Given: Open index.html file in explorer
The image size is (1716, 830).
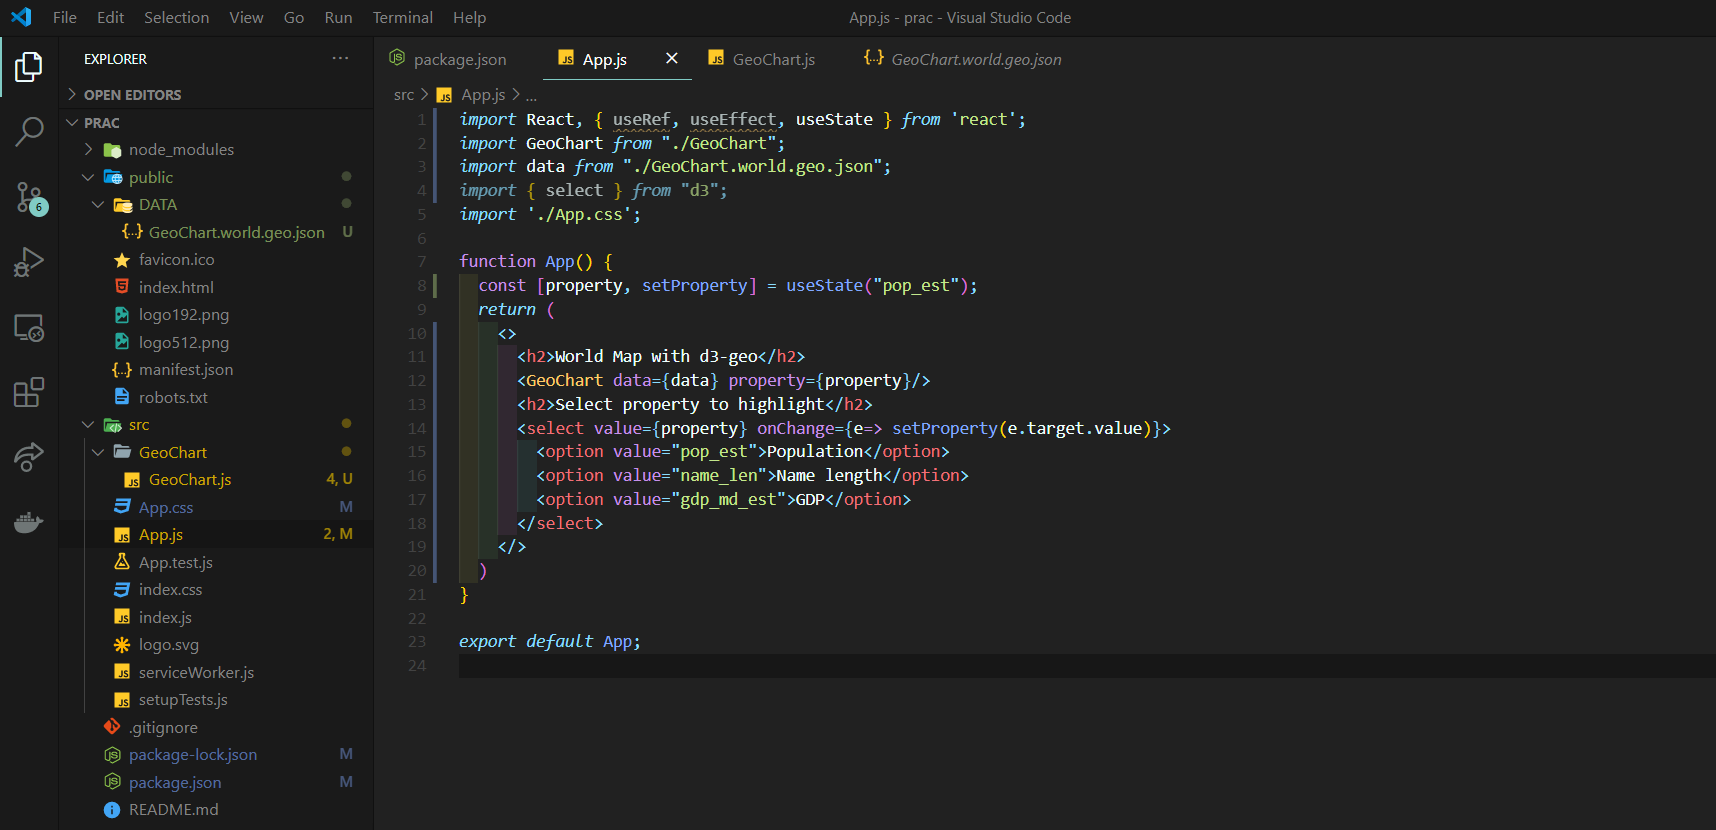Looking at the screenshot, I should click(176, 287).
